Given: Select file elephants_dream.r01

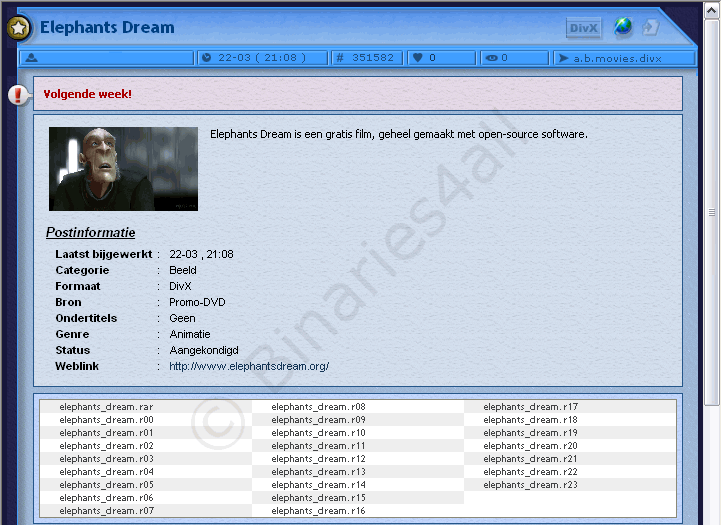Looking at the screenshot, I should tap(106, 432).
